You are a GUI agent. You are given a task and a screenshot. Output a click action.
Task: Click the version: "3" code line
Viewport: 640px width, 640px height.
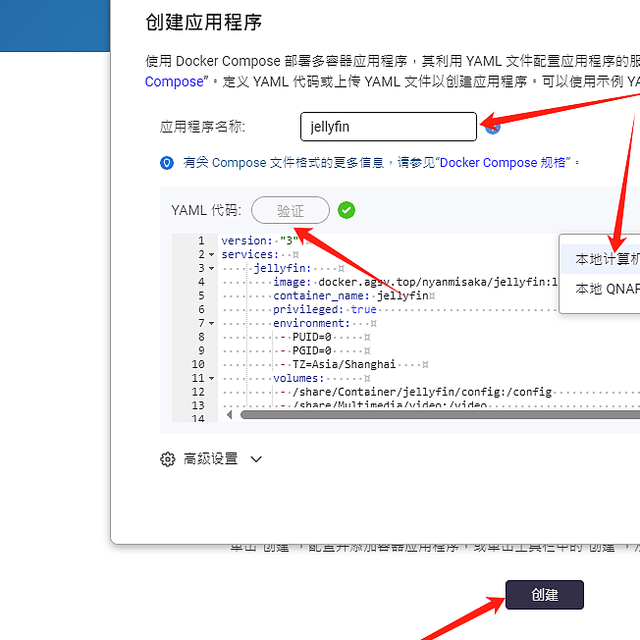260,241
